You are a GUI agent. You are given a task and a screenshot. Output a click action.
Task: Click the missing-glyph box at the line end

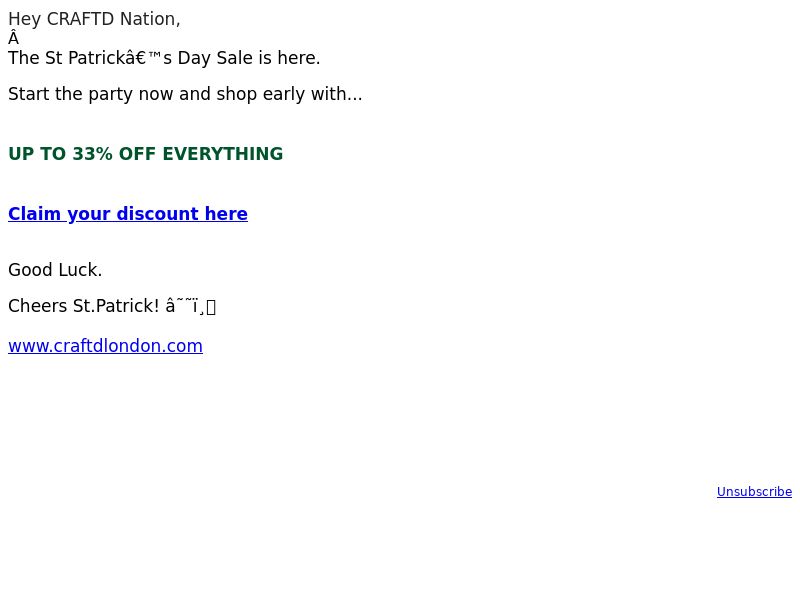[x=211, y=307]
